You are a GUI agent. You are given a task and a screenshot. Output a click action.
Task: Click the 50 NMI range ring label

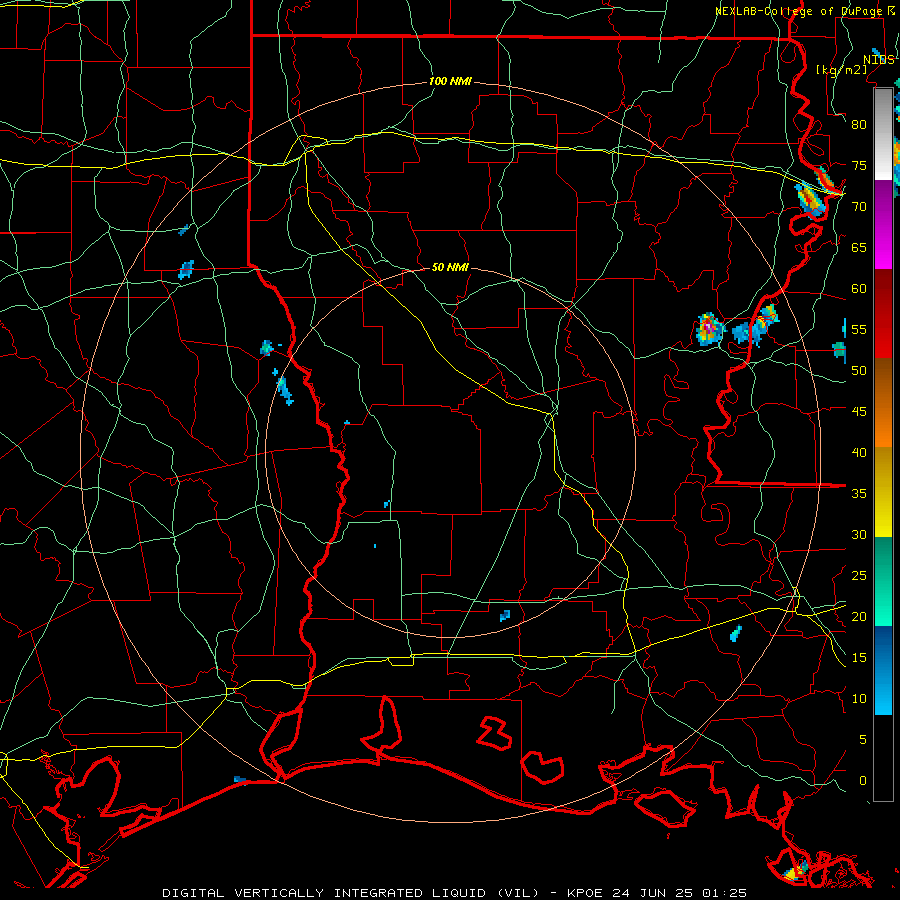tap(450, 267)
